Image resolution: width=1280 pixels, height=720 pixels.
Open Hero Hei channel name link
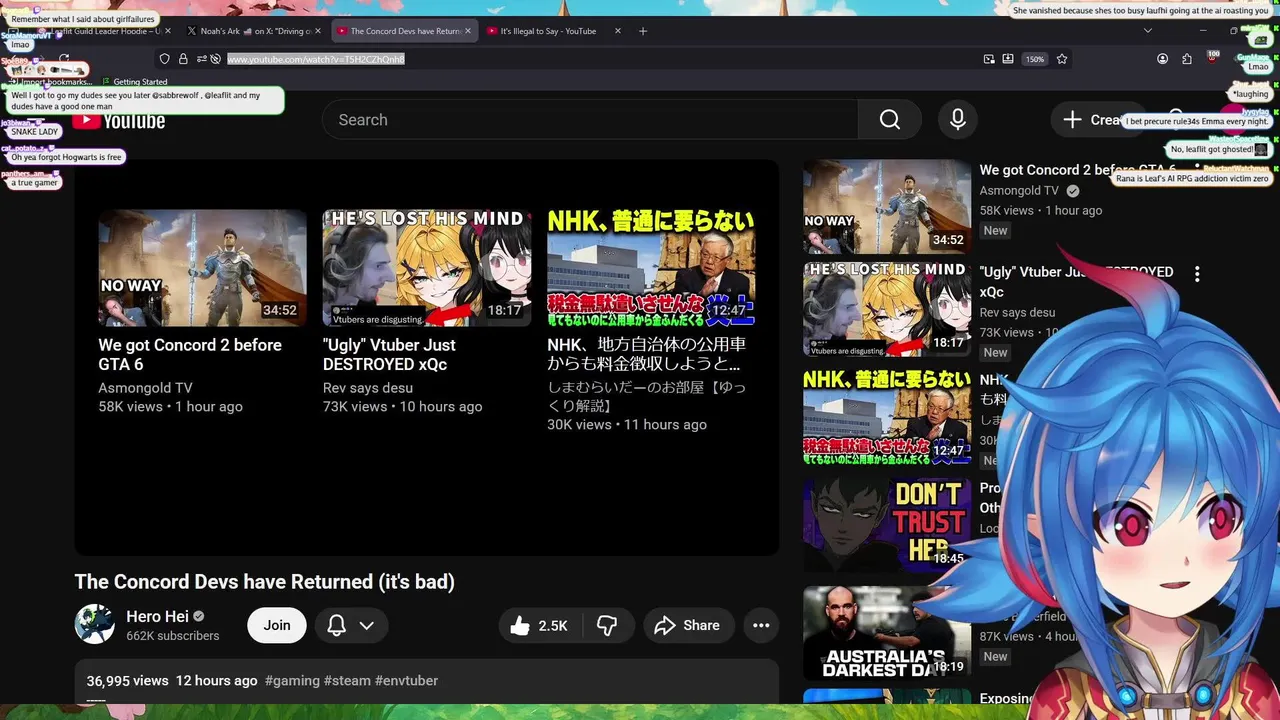(158, 616)
